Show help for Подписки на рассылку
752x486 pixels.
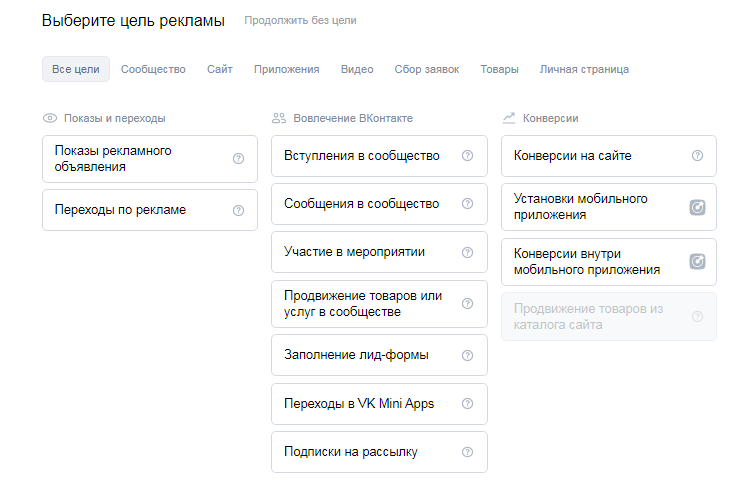[x=467, y=452]
